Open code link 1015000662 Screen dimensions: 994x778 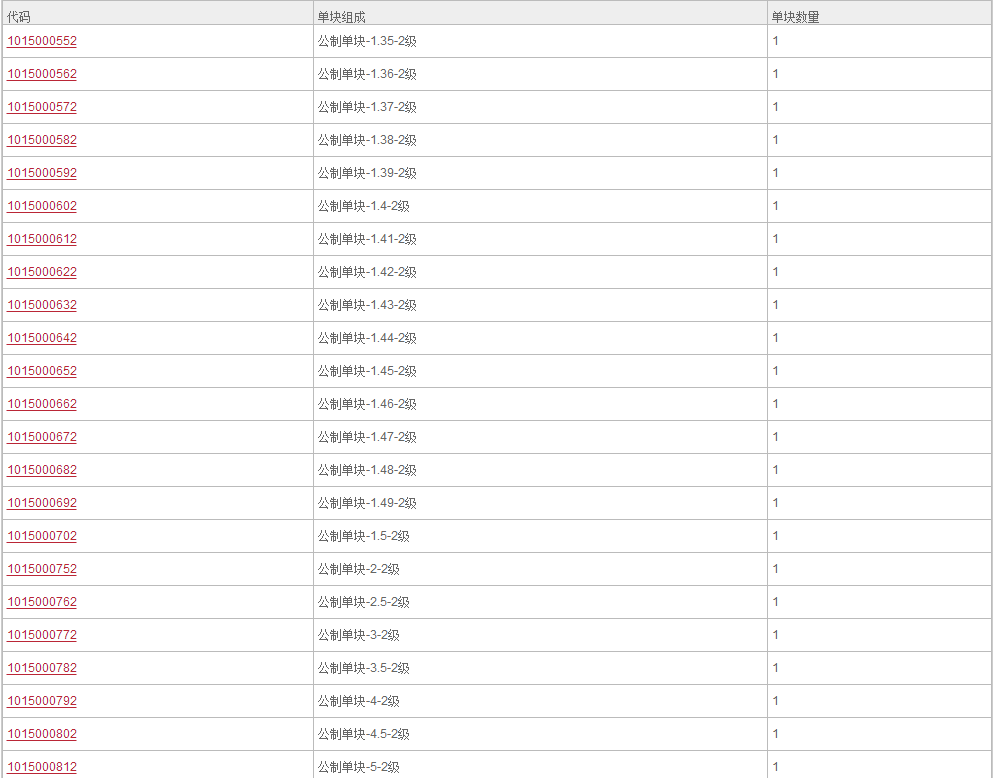[x=42, y=404]
